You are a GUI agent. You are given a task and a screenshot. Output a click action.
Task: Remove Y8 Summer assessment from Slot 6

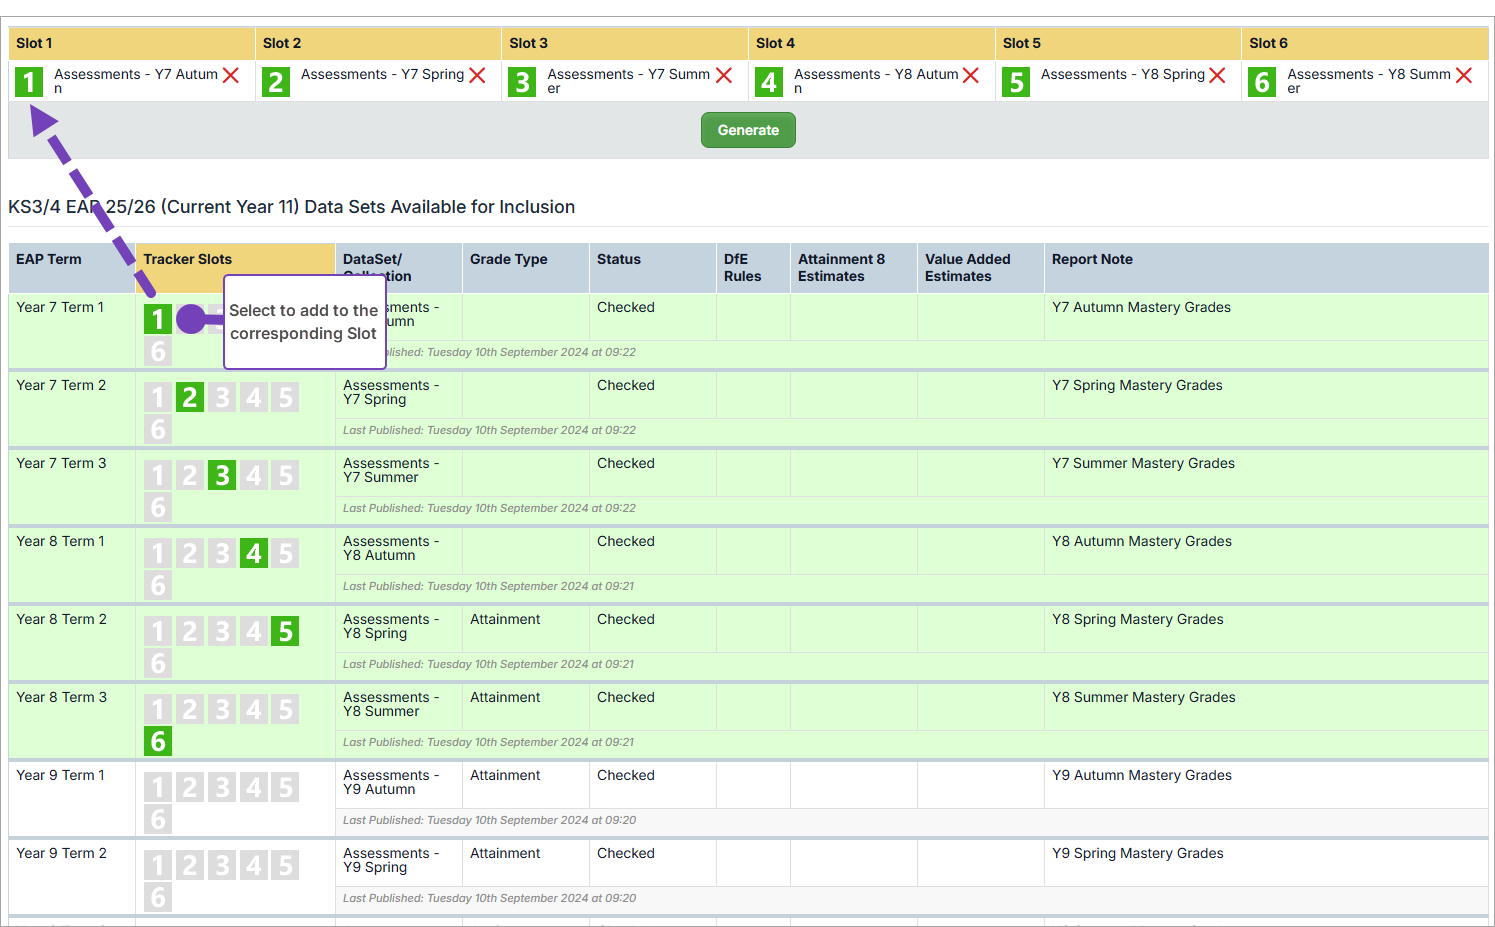[1464, 75]
